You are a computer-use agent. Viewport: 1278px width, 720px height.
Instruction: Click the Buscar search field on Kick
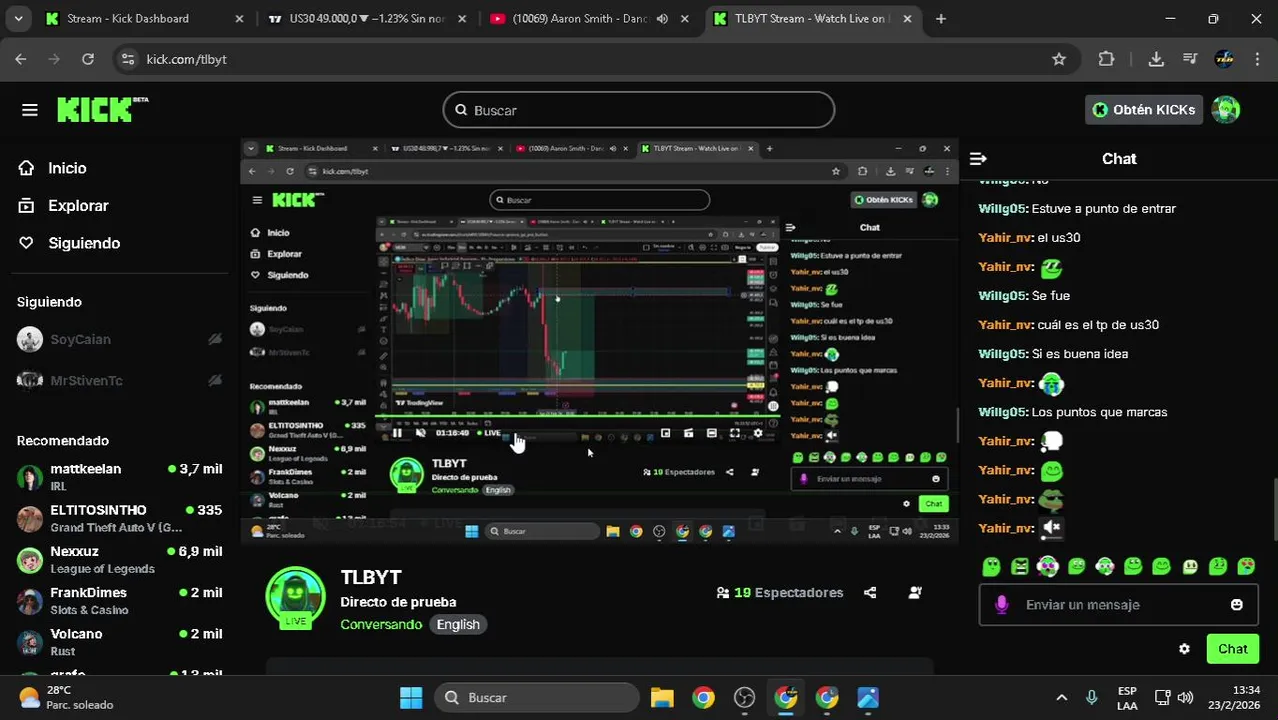(639, 110)
